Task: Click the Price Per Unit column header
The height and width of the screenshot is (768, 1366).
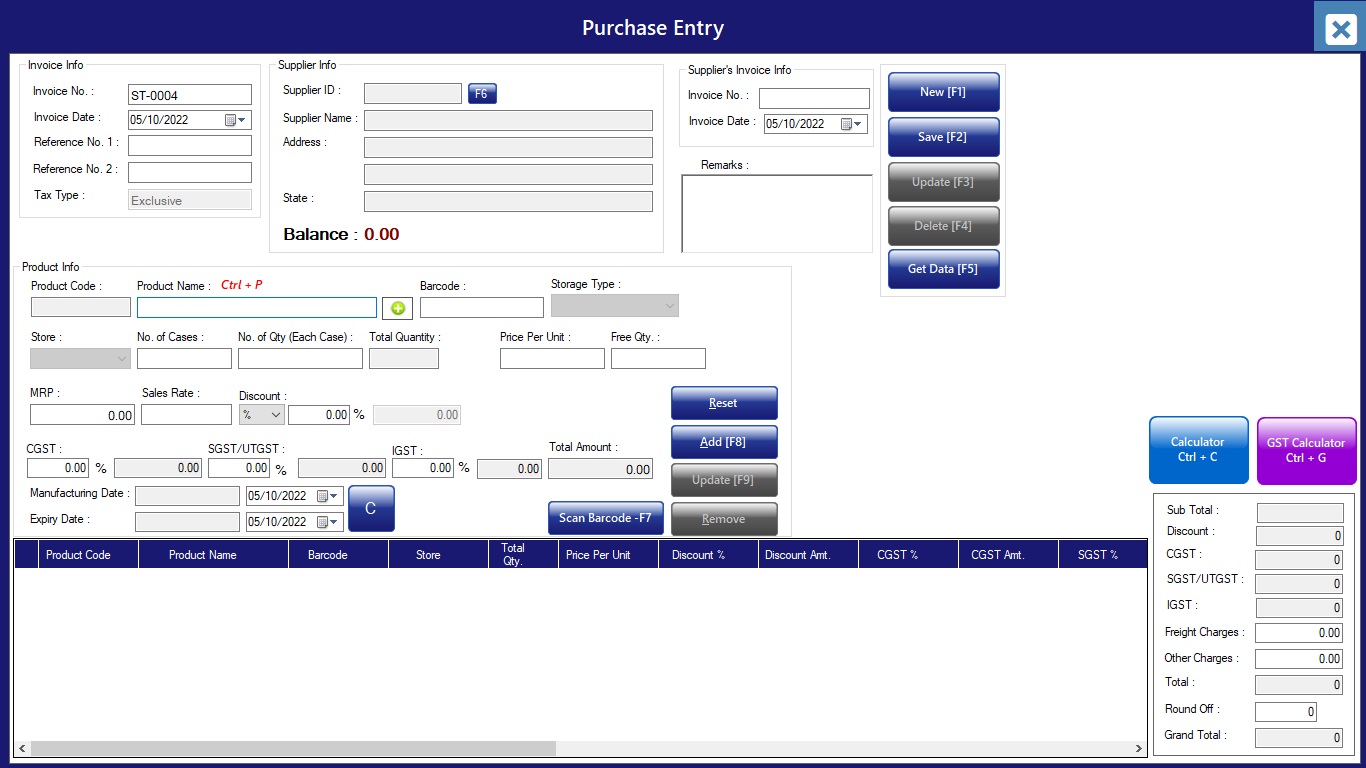Action: click(x=598, y=555)
